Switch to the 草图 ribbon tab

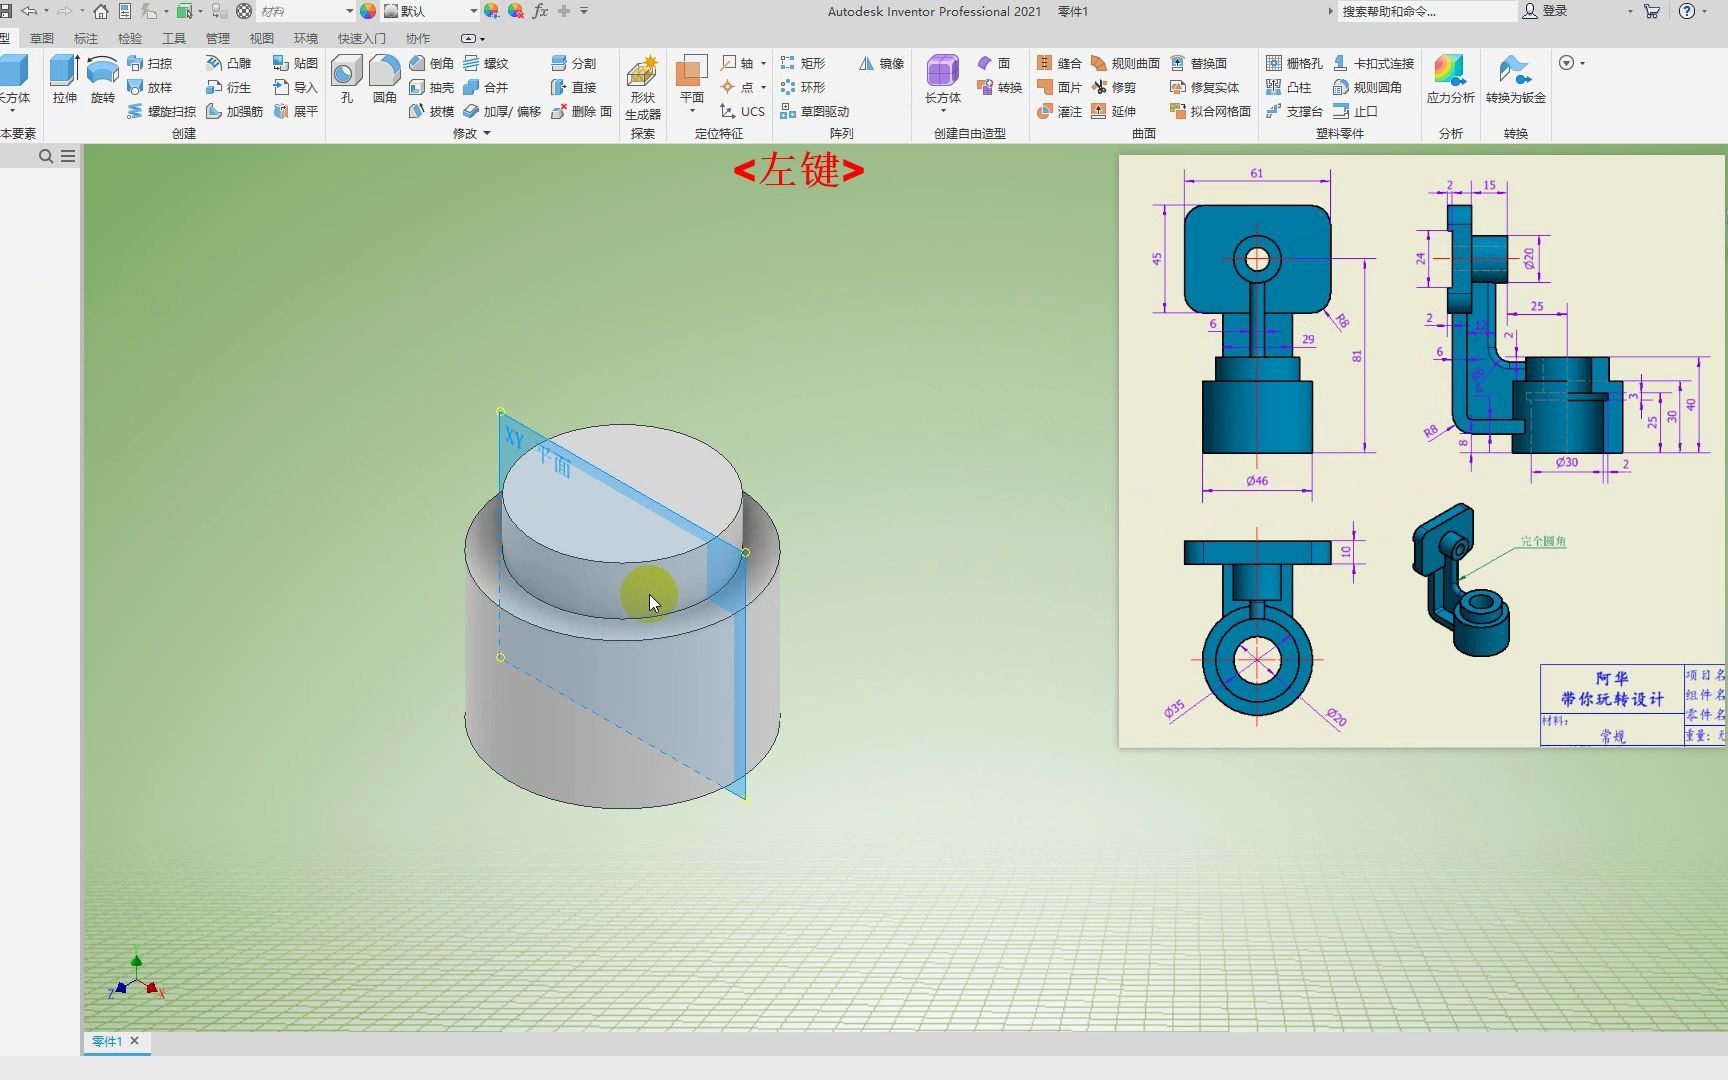tap(42, 38)
